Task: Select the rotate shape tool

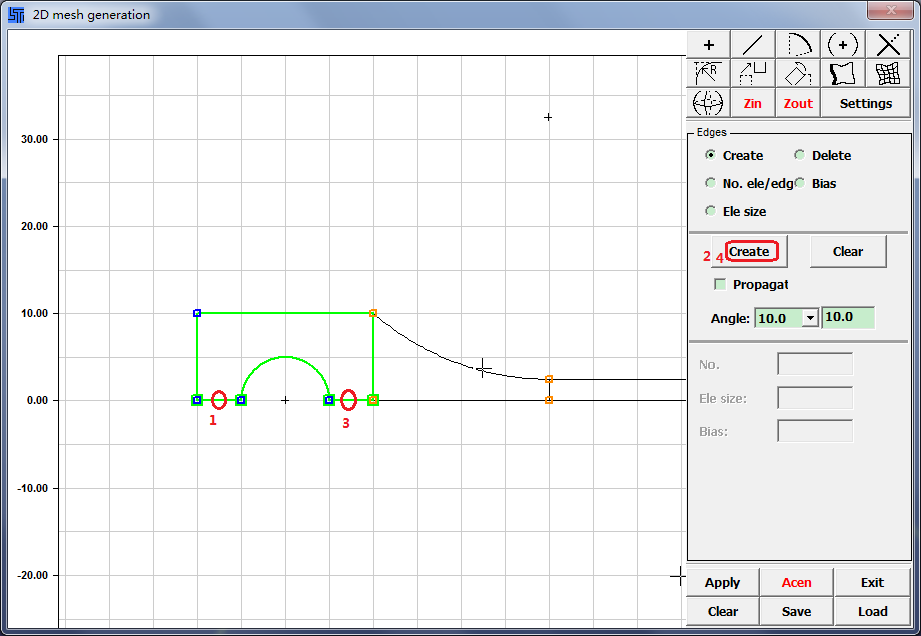Action: [x=798, y=74]
